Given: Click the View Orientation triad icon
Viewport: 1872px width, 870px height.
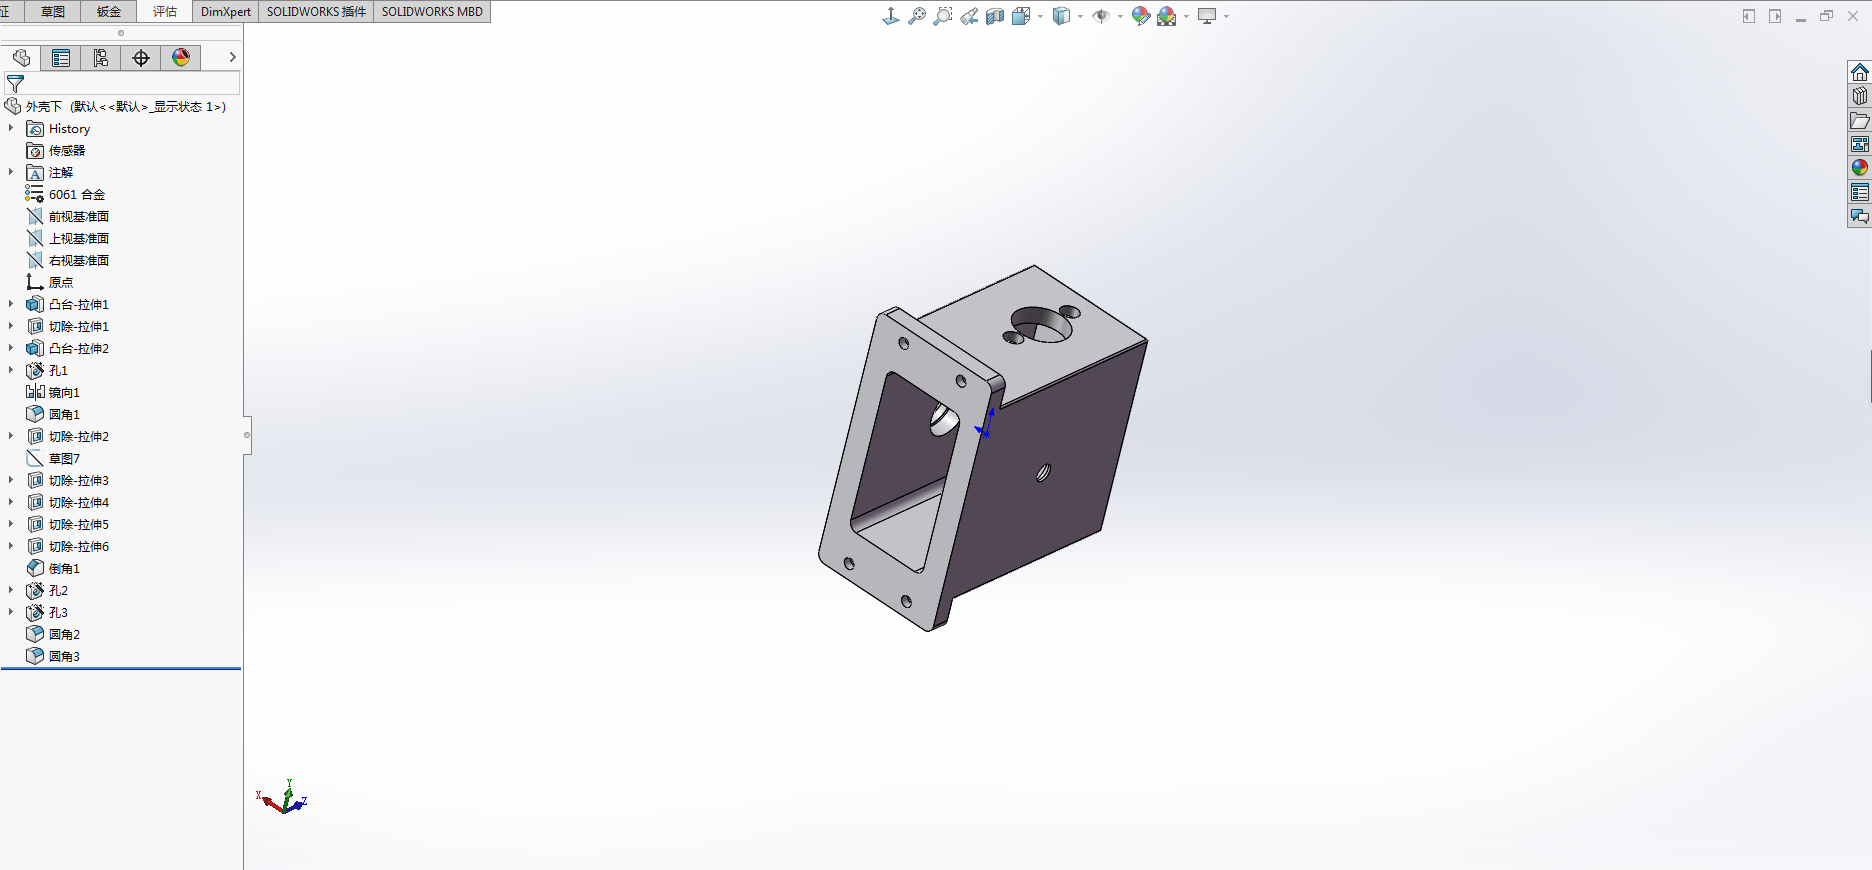Looking at the screenshot, I should (890, 16).
